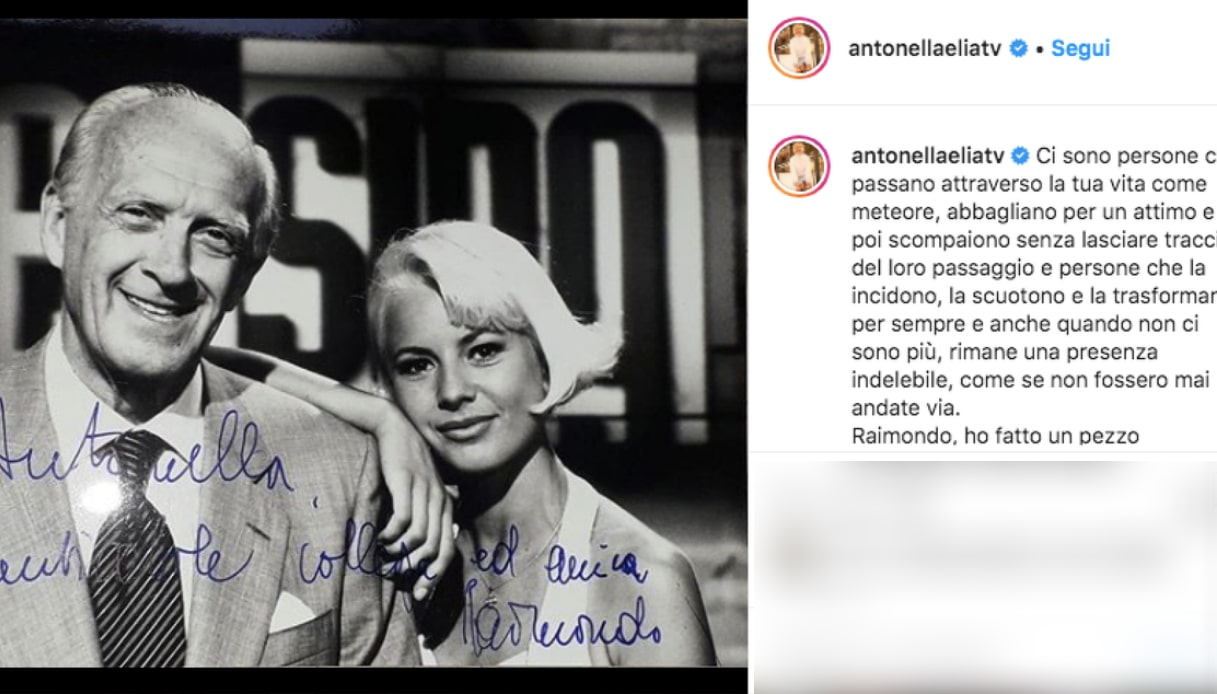The width and height of the screenshot is (1217, 694).
Task: Click the word "indelebile" in caption
Action: pyautogui.click(x=897, y=380)
